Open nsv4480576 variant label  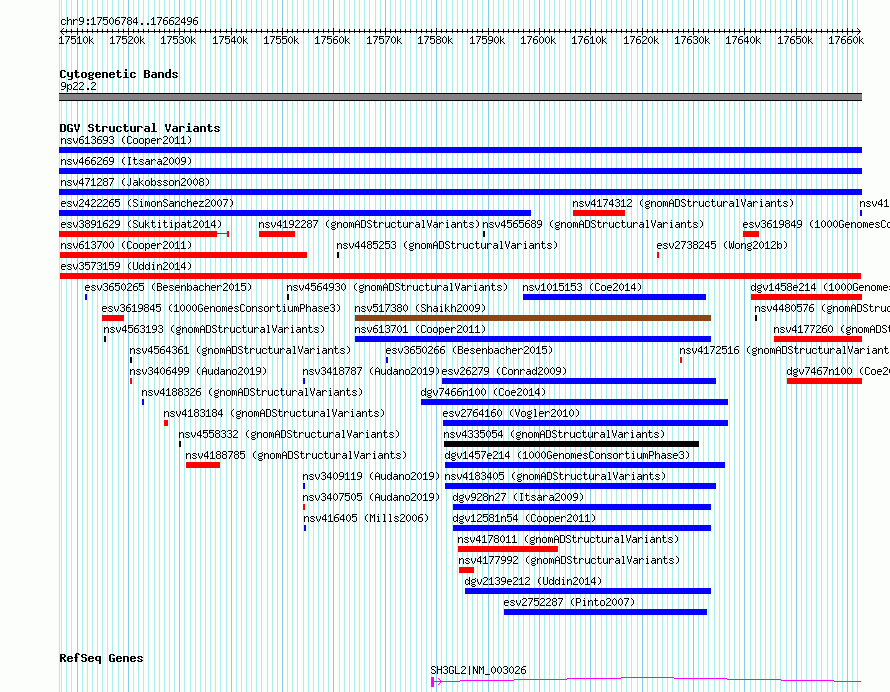coord(822,308)
